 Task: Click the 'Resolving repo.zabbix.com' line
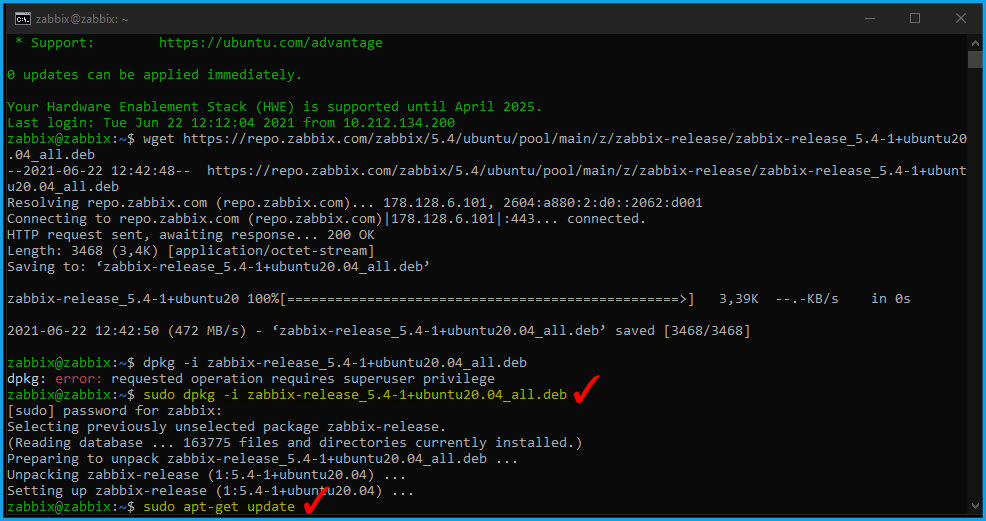point(355,203)
